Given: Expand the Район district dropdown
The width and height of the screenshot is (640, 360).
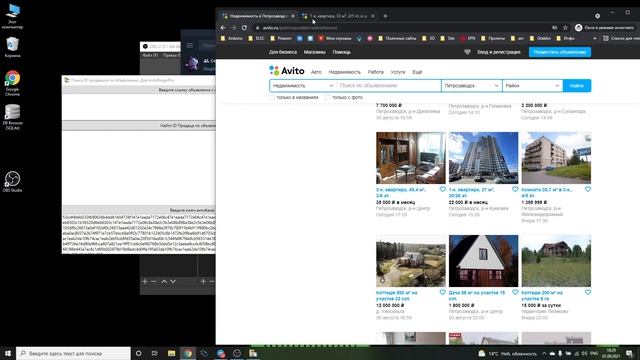Looking at the screenshot, I should tap(532, 86).
